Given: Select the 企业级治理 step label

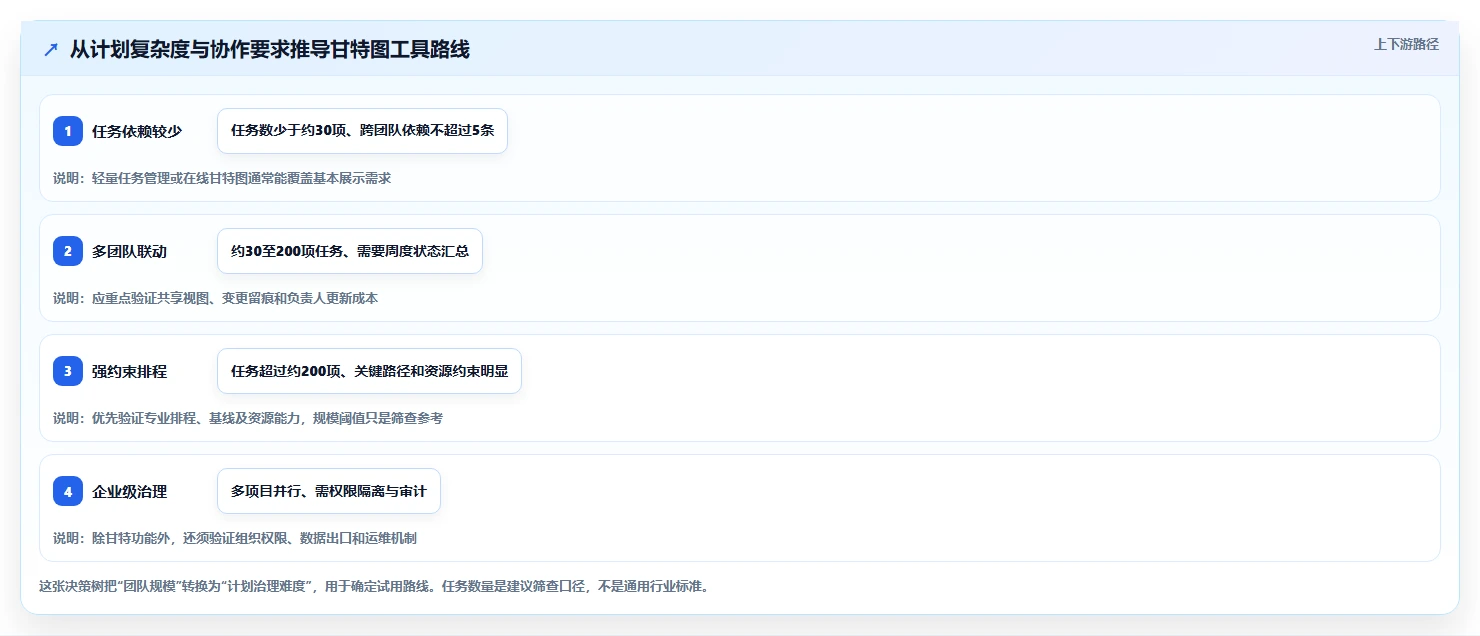Looking at the screenshot, I should tap(130, 491).
